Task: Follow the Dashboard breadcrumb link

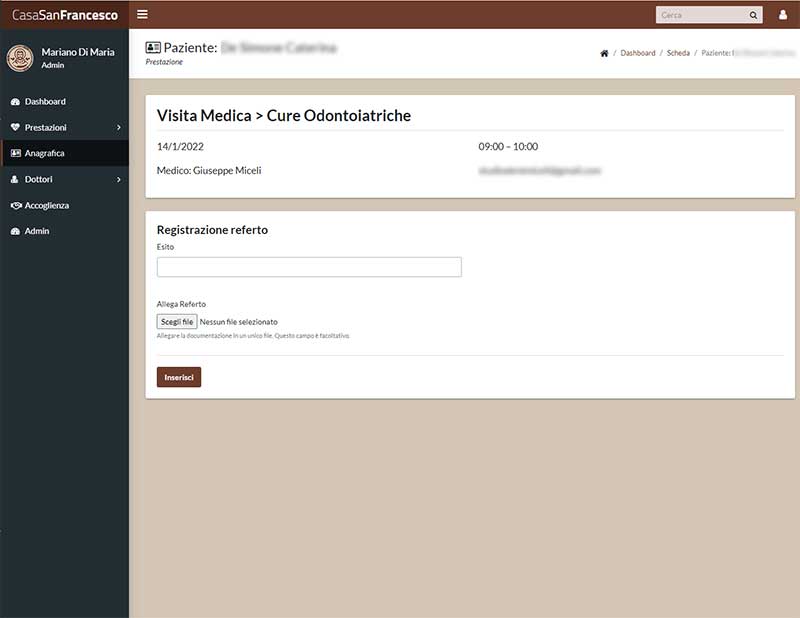Action: pos(638,53)
